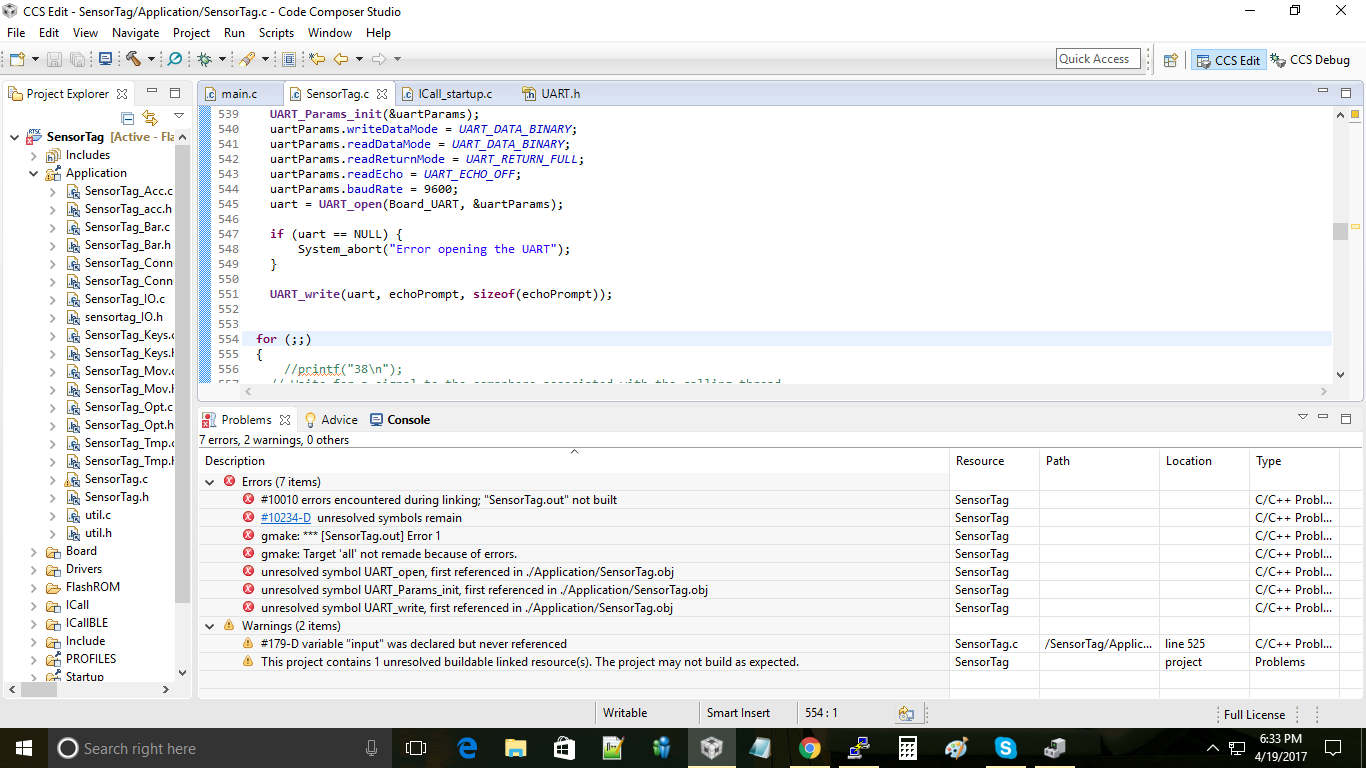Open Microsoft Edge from the taskbar
This screenshot has width=1366, height=768.
(467, 747)
